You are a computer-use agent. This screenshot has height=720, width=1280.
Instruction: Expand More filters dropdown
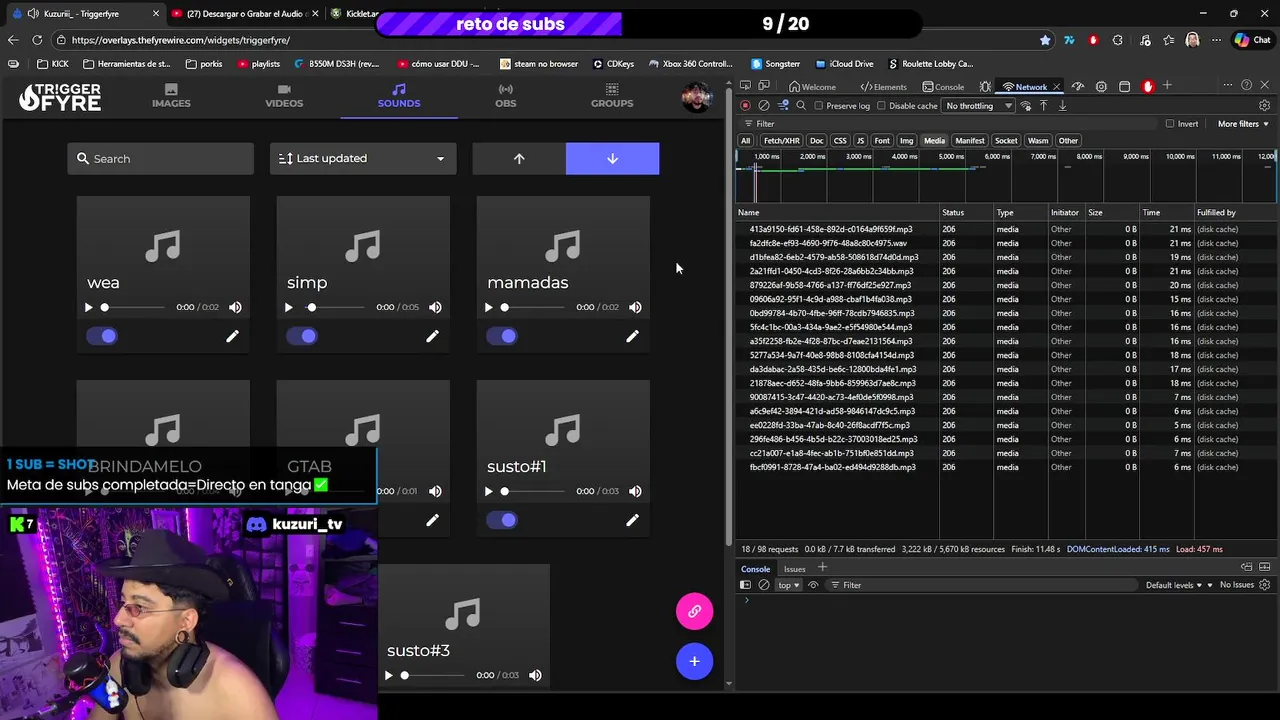pos(1243,124)
